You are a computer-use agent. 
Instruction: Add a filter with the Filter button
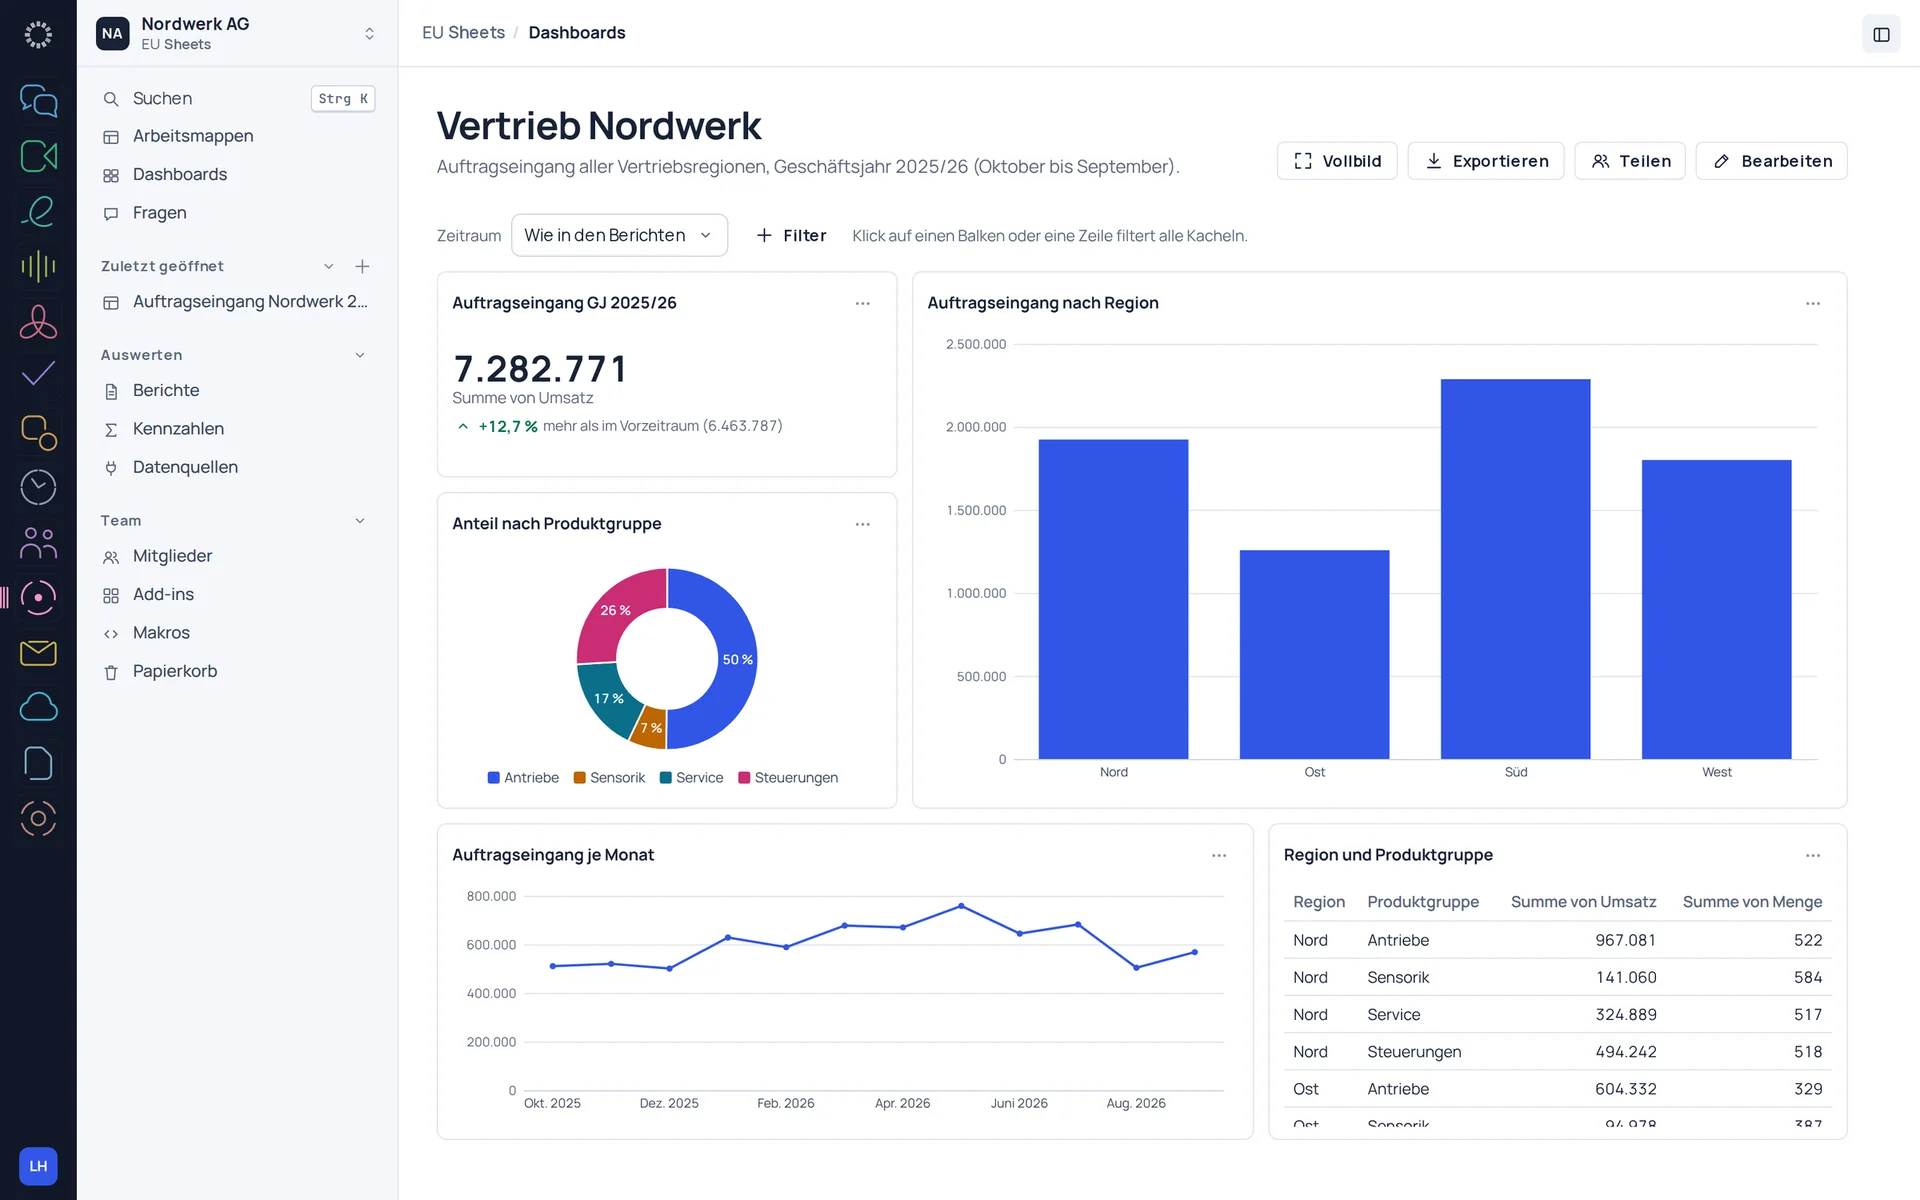coord(791,235)
